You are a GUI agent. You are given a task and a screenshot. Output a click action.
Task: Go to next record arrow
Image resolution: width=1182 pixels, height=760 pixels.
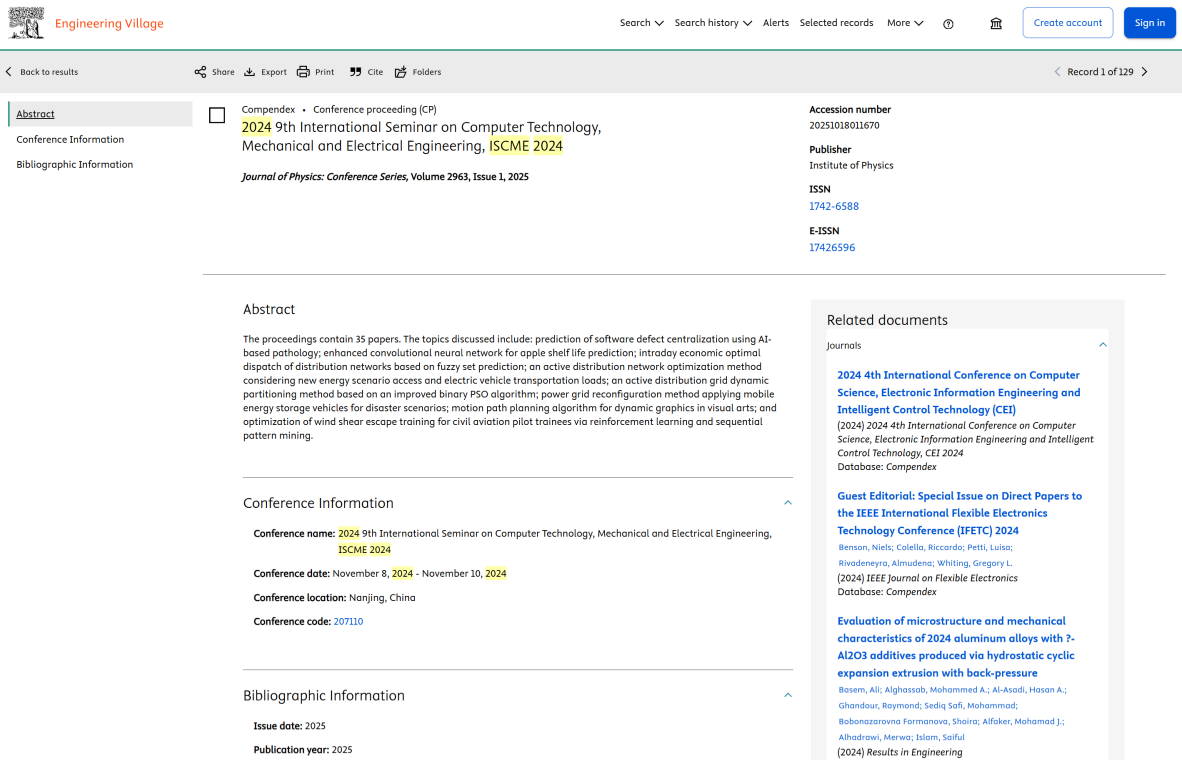tap(1144, 72)
